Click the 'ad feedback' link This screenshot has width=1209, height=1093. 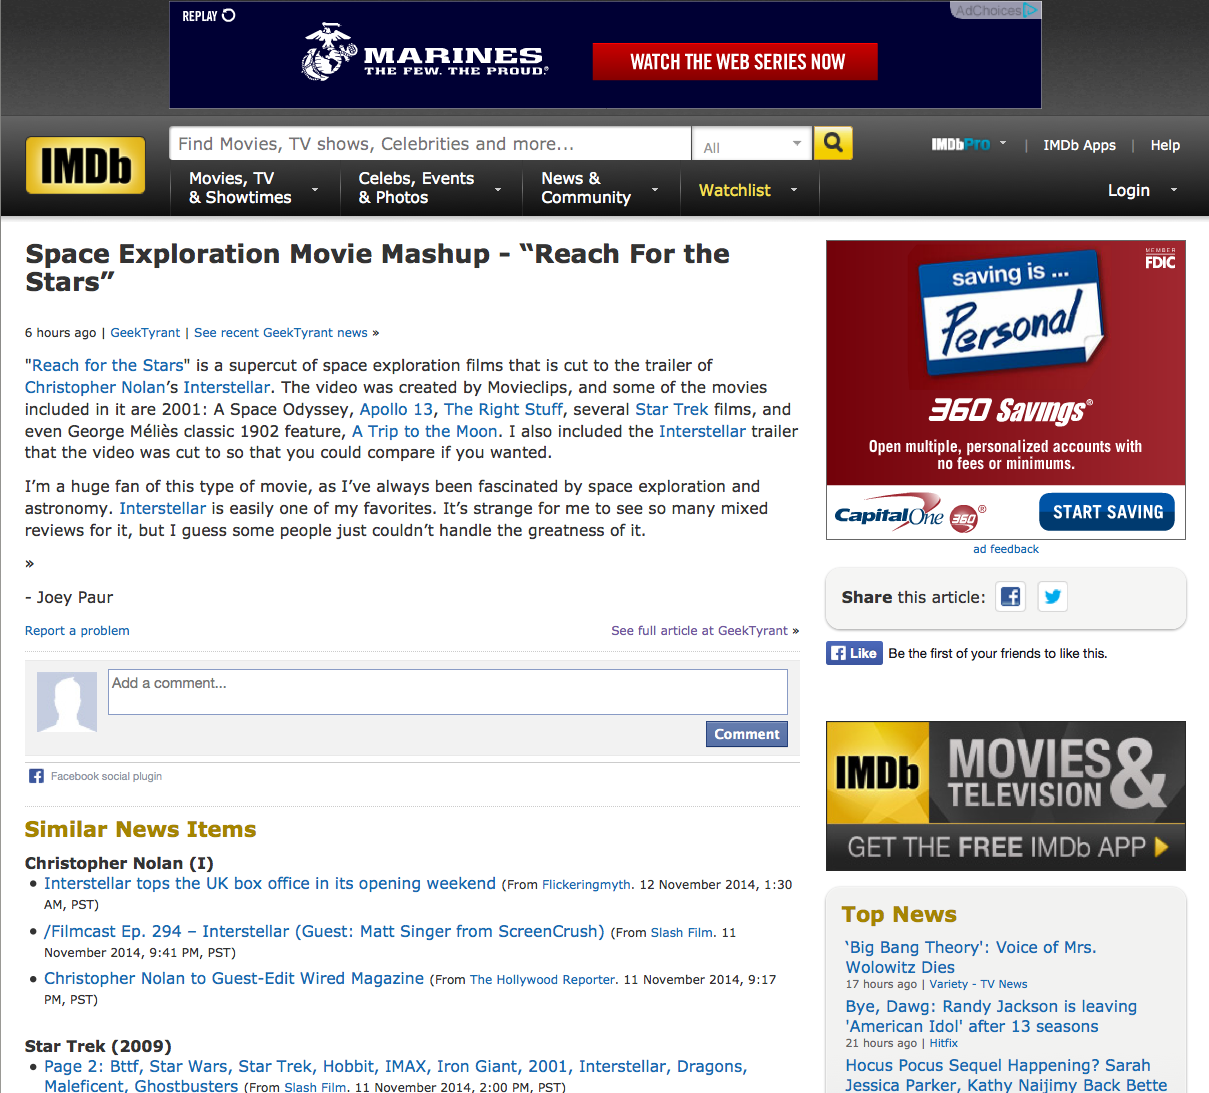(1006, 549)
